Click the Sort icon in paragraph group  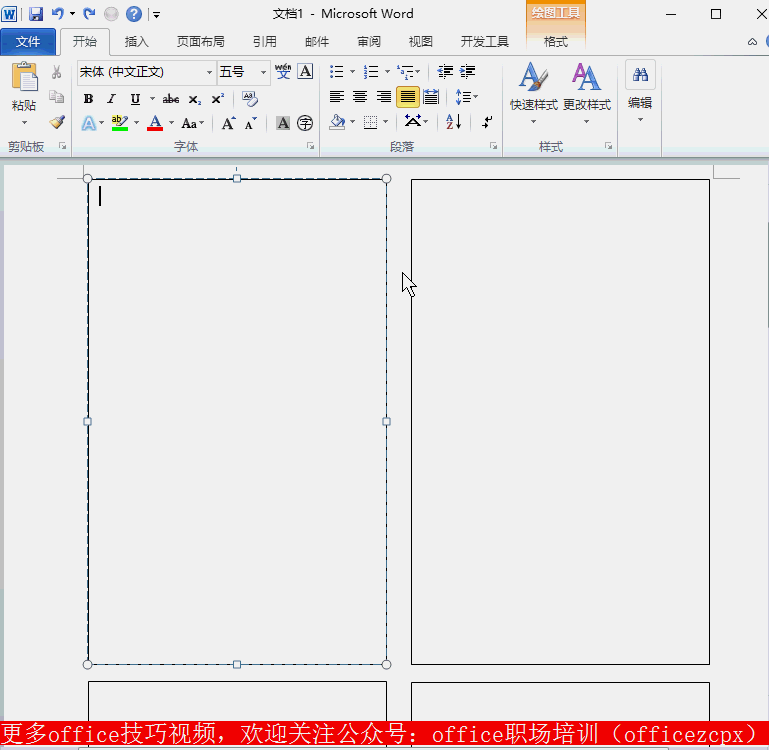point(453,122)
